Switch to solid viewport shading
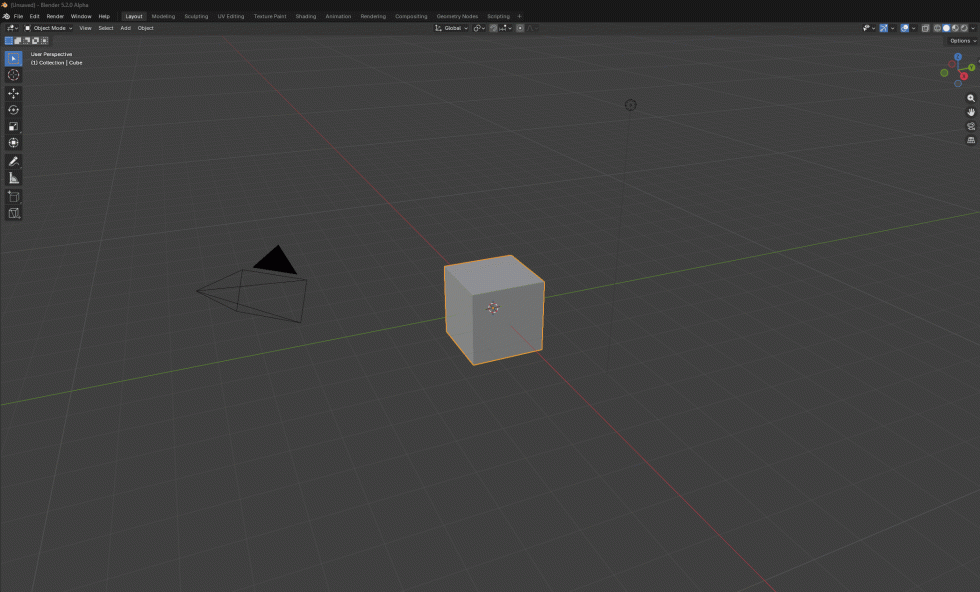This screenshot has width=980, height=592. pos(946,28)
